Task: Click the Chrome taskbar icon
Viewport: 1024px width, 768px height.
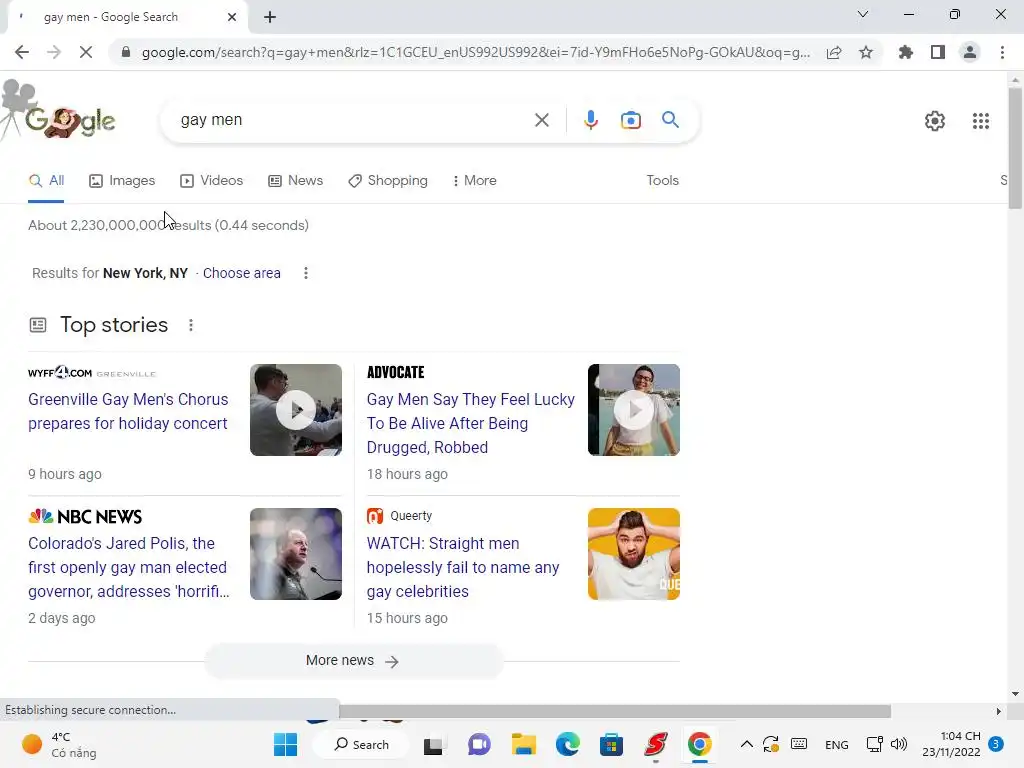Action: coord(699,744)
